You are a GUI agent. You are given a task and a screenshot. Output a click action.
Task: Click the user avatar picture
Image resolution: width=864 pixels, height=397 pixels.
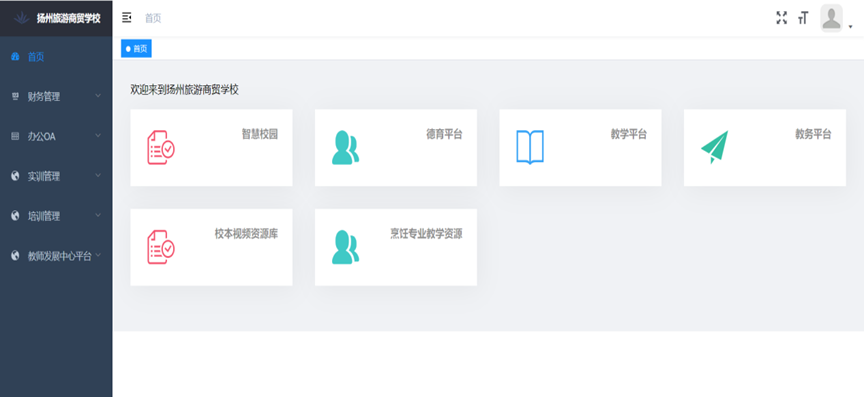tap(831, 18)
